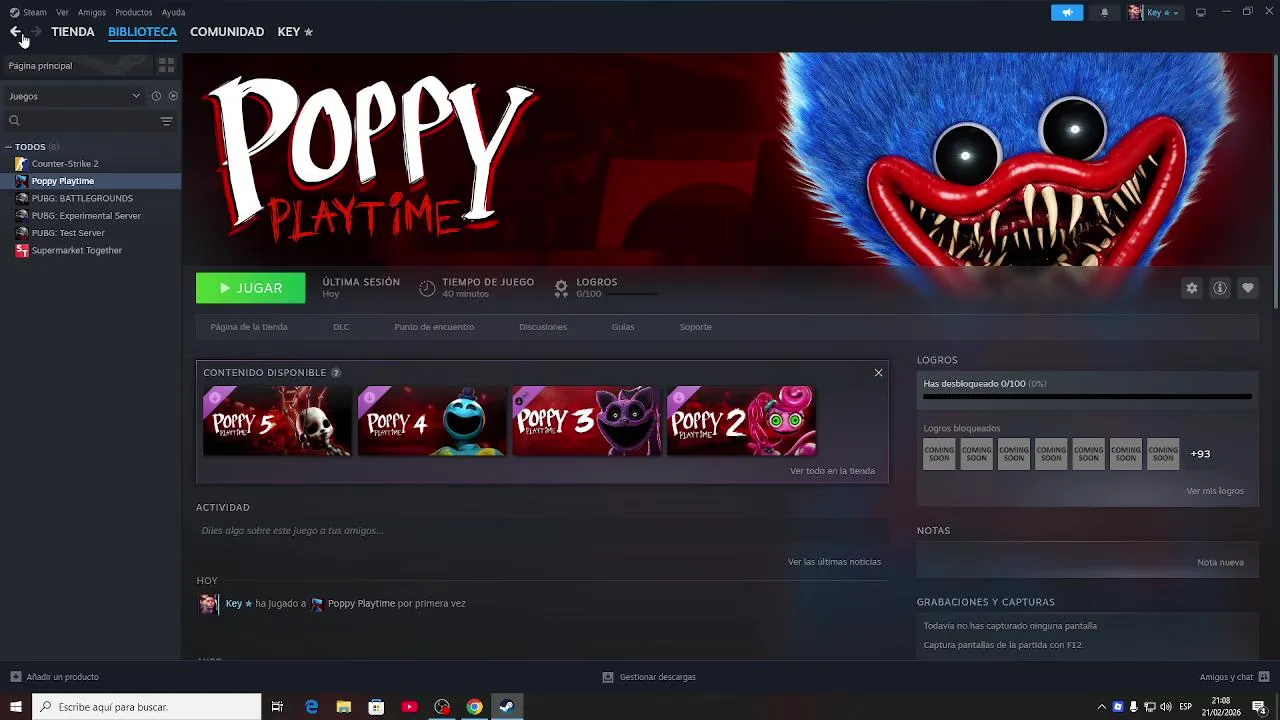Select PUBG: BATTLEGROUNDS in library
Screen dimensions: 1280x720
(x=90, y=198)
